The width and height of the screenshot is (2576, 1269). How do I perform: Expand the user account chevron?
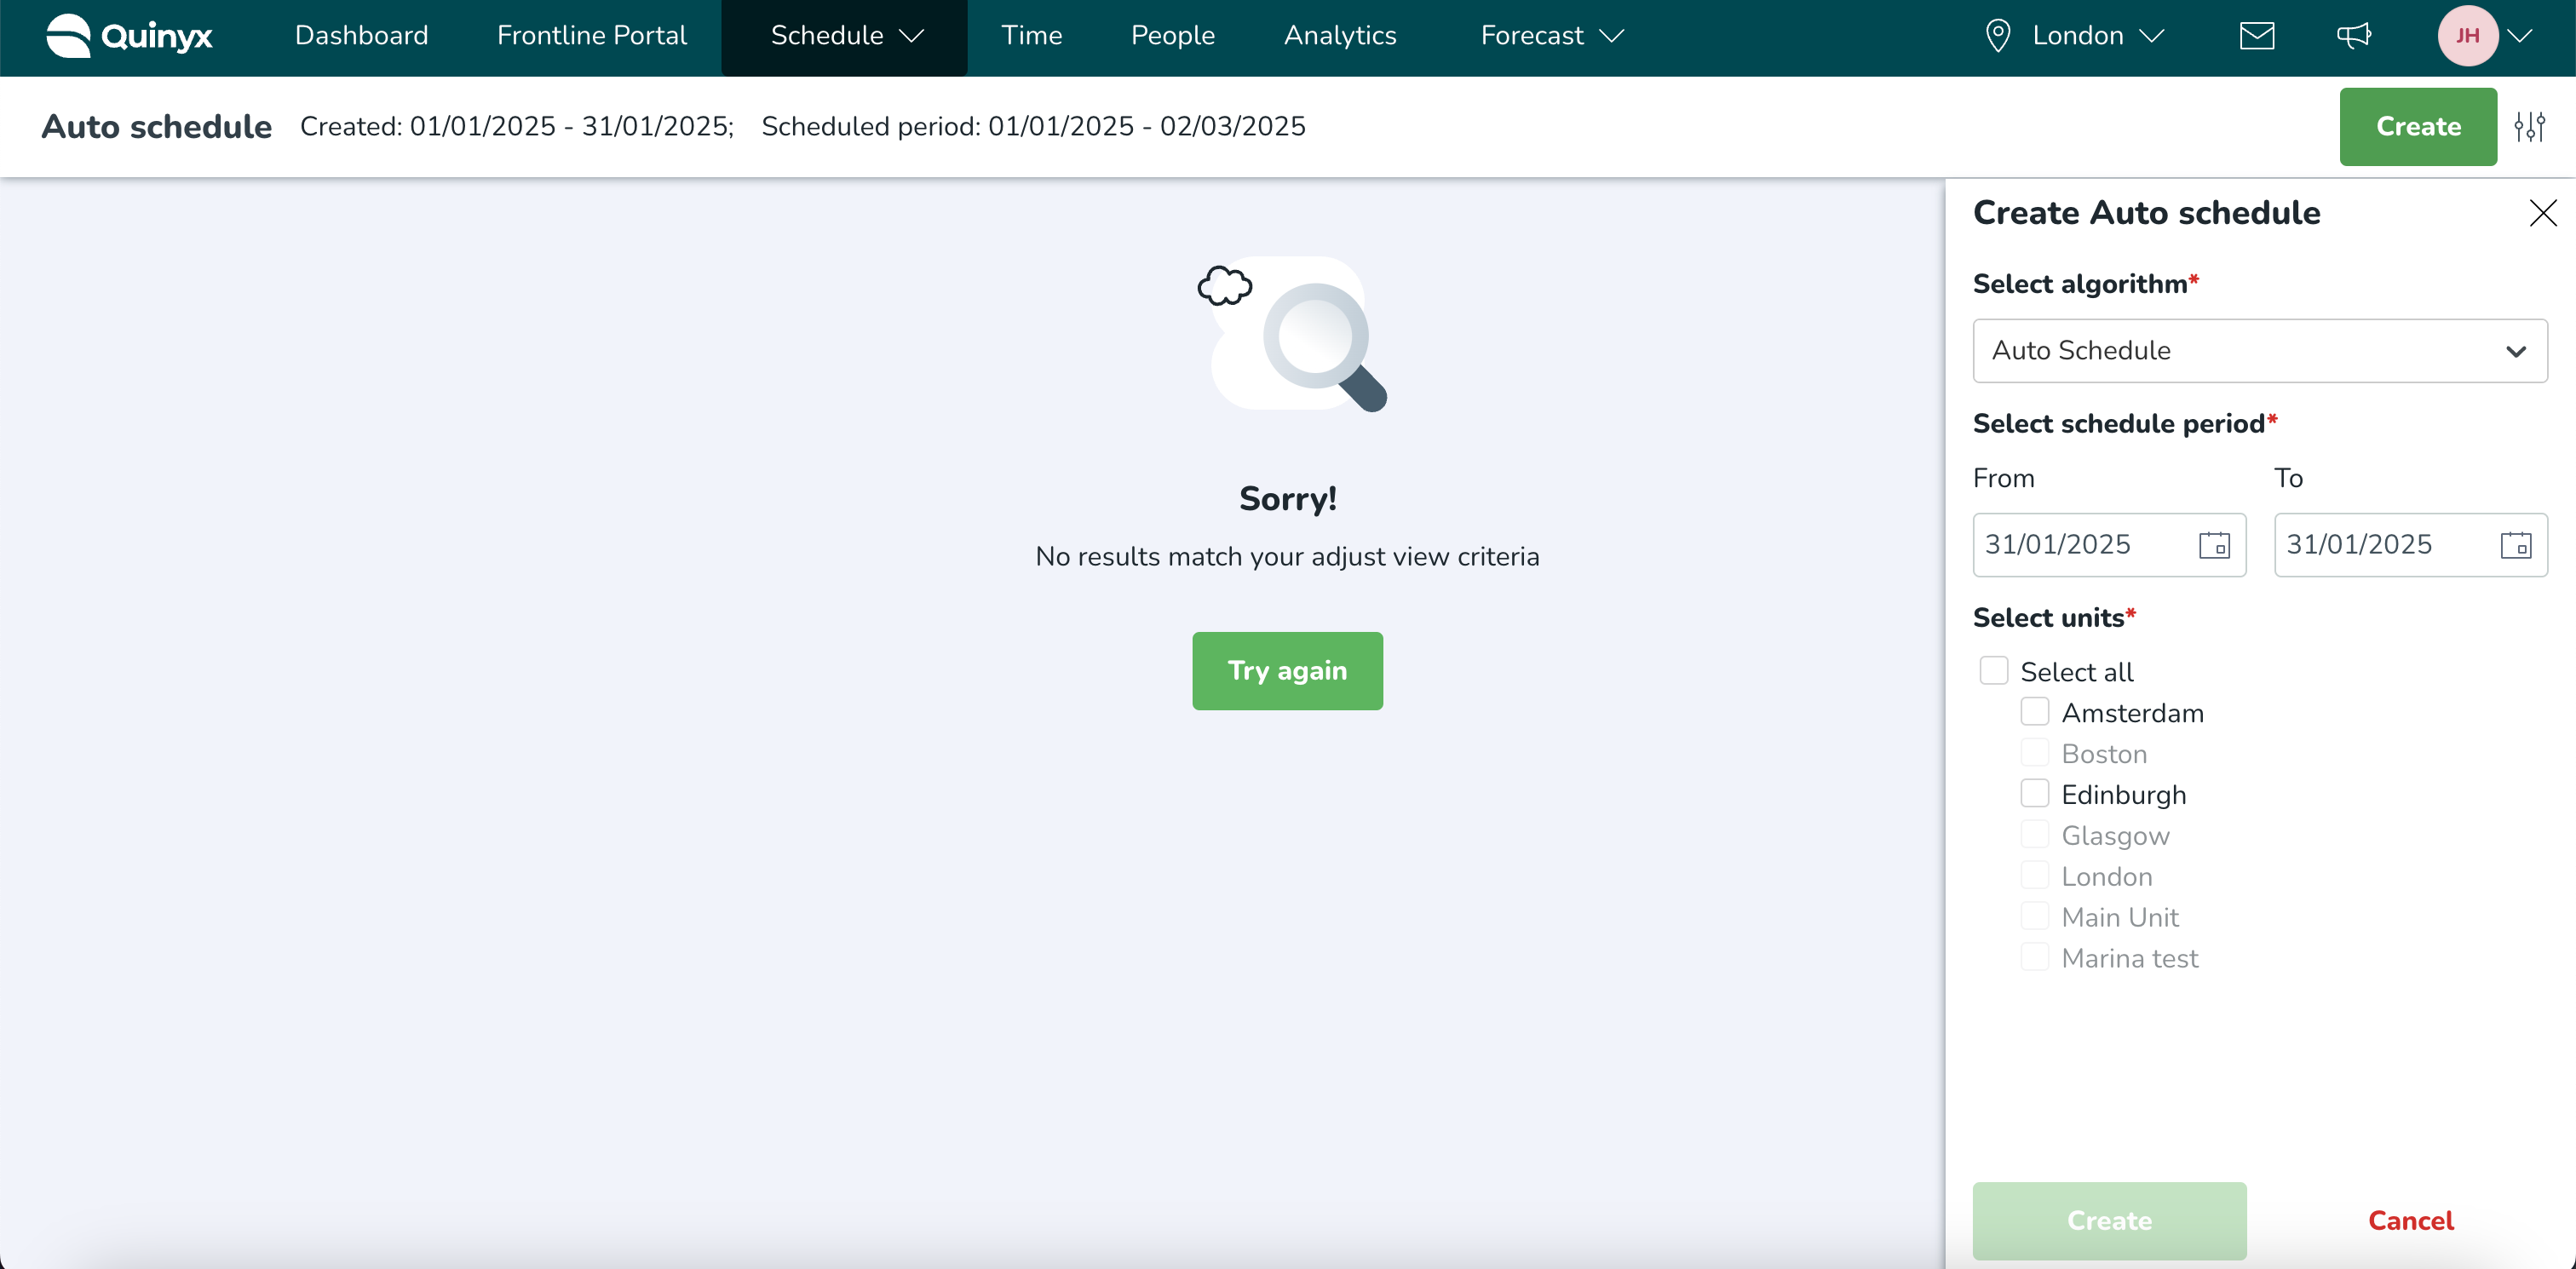[2520, 36]
